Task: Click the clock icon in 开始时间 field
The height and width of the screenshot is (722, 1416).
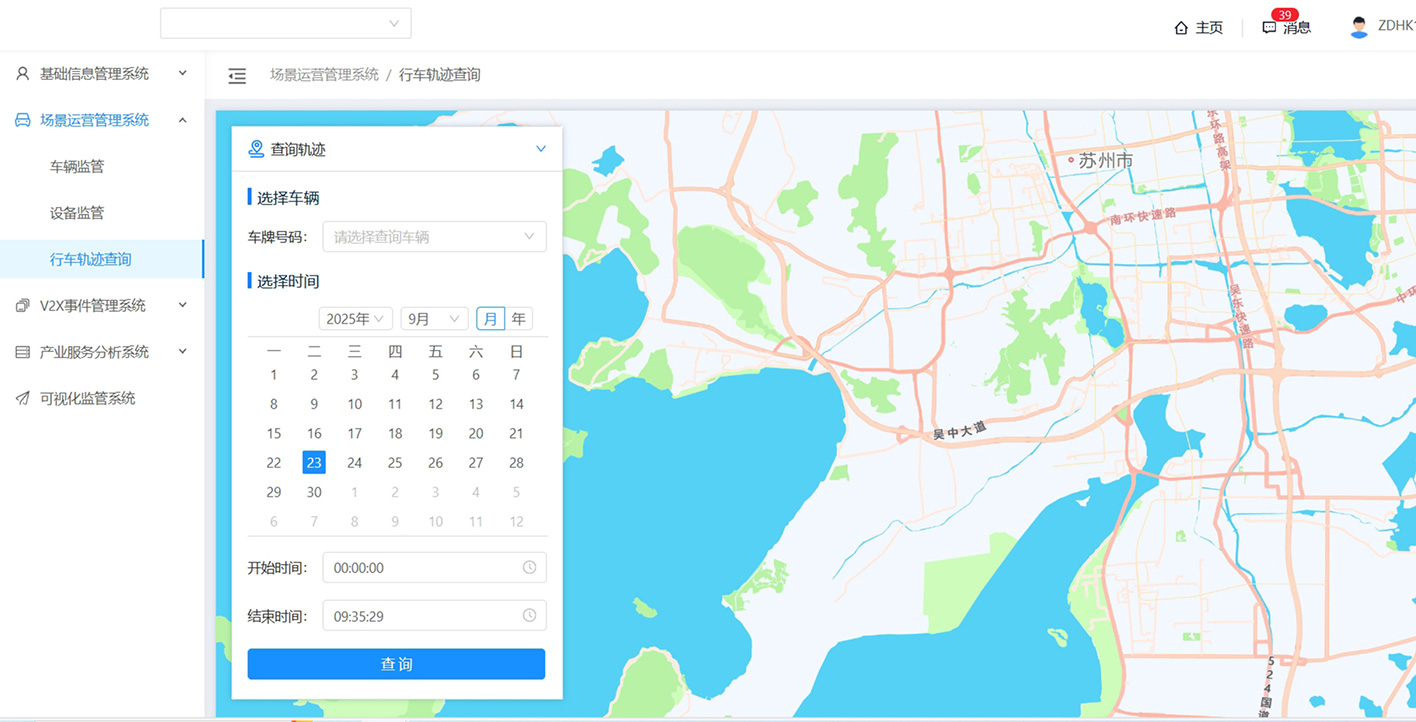Action: (x=529, y=567)
